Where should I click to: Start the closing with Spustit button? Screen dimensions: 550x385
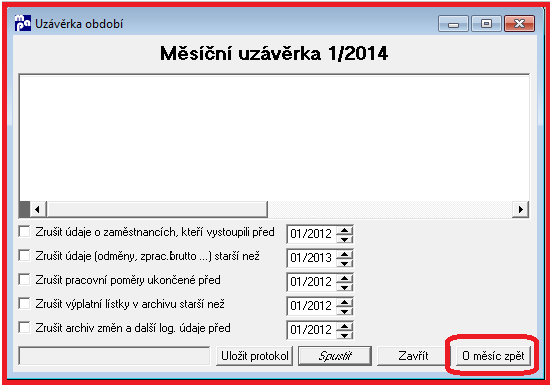(x=335, y=356)
